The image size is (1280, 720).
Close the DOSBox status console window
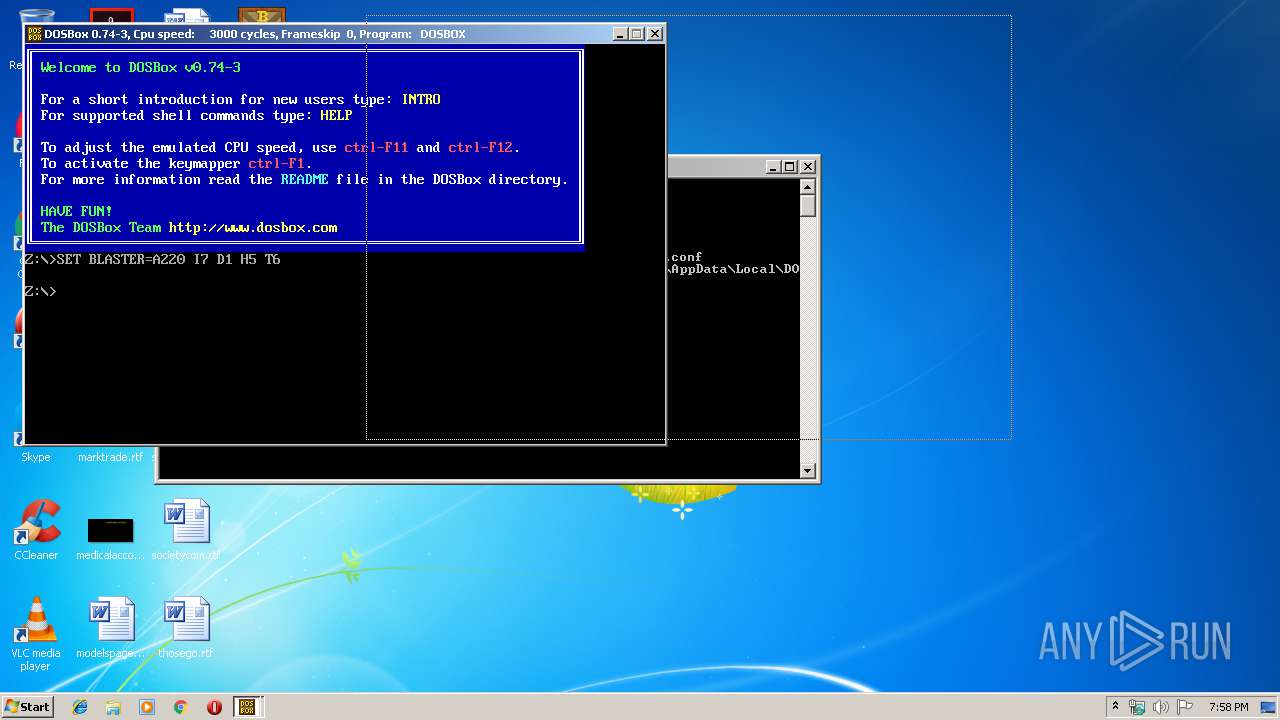[x=808, y=167]
